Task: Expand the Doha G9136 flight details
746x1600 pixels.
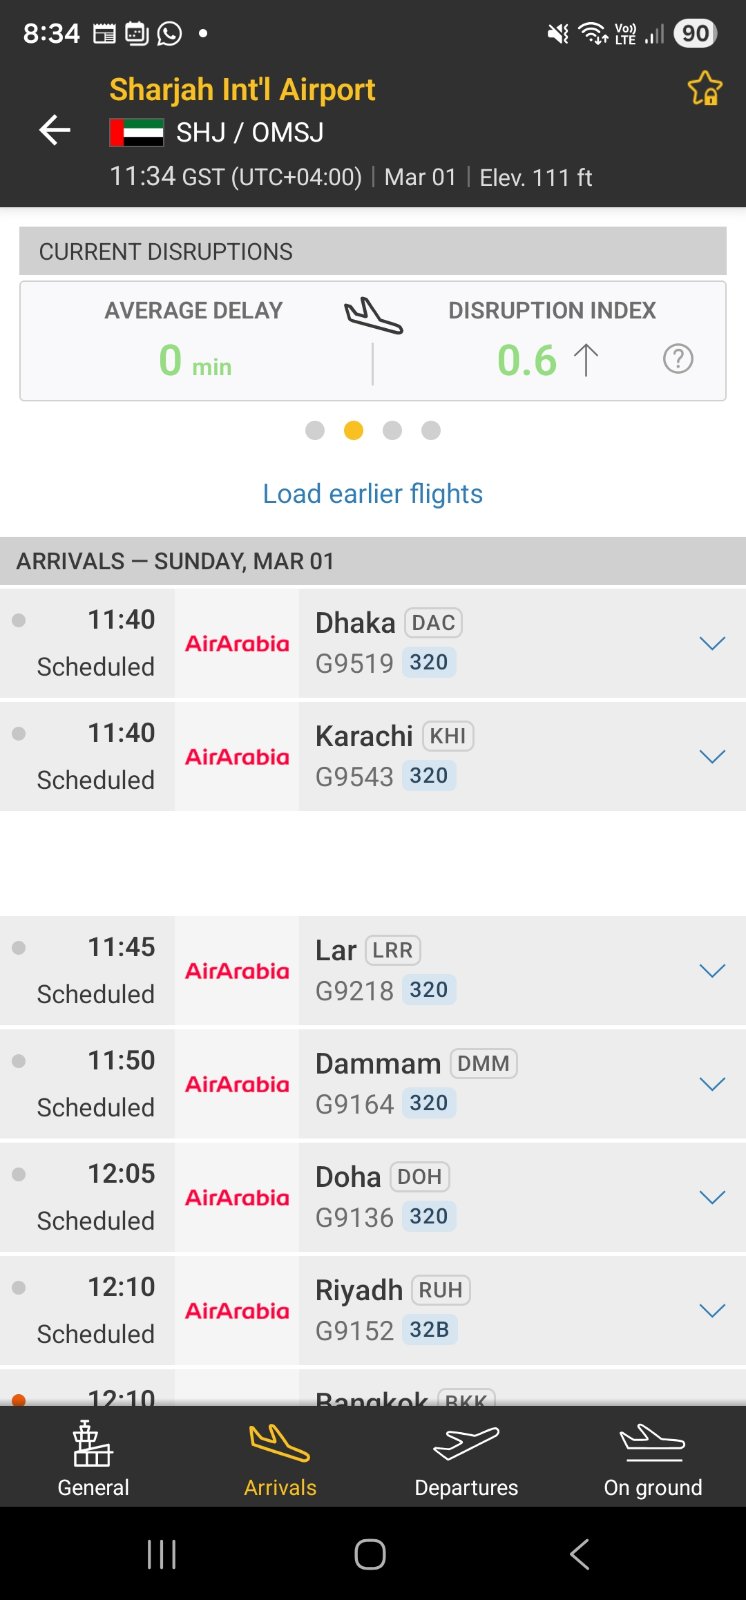Action: coord(712,1197)
